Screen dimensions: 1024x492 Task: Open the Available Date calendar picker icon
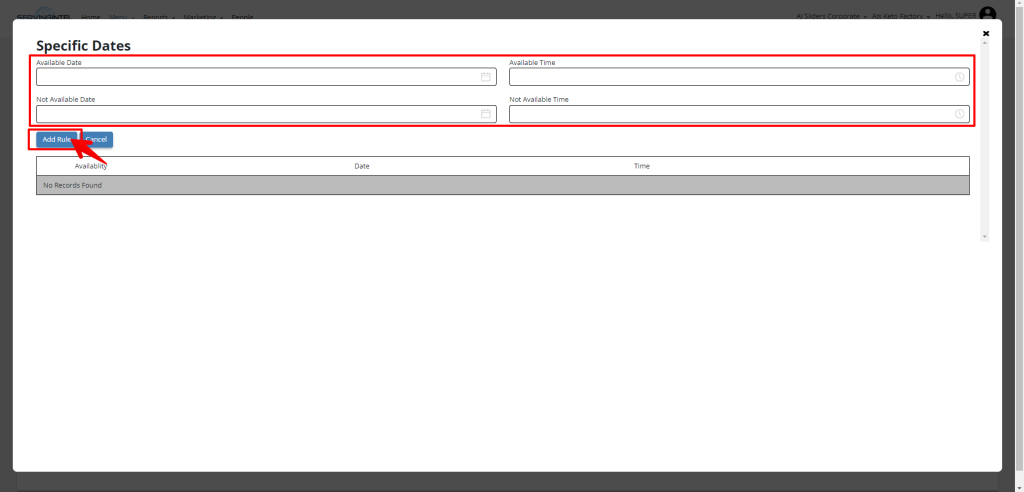point(485,77)
